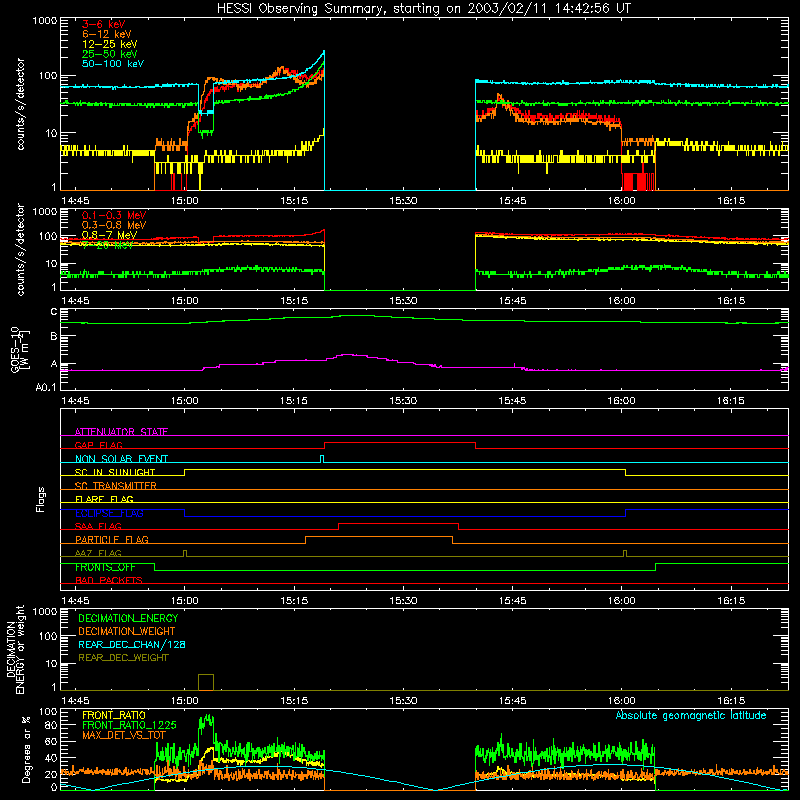Pick the 'BAD_PACKETS' flag label
Viewport: 800px width, 800px height.
coord(108,581)
